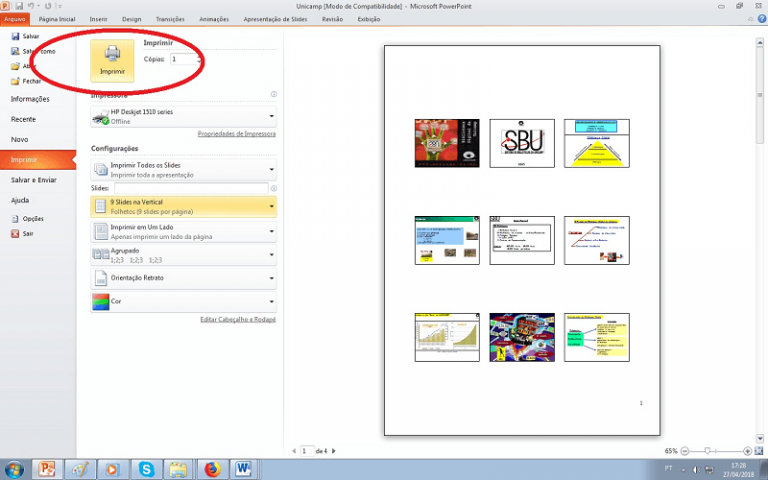768x480 pixels.
Task: Click the Editar Cabeçalho e Rodapé link
Action: (238, 319)
